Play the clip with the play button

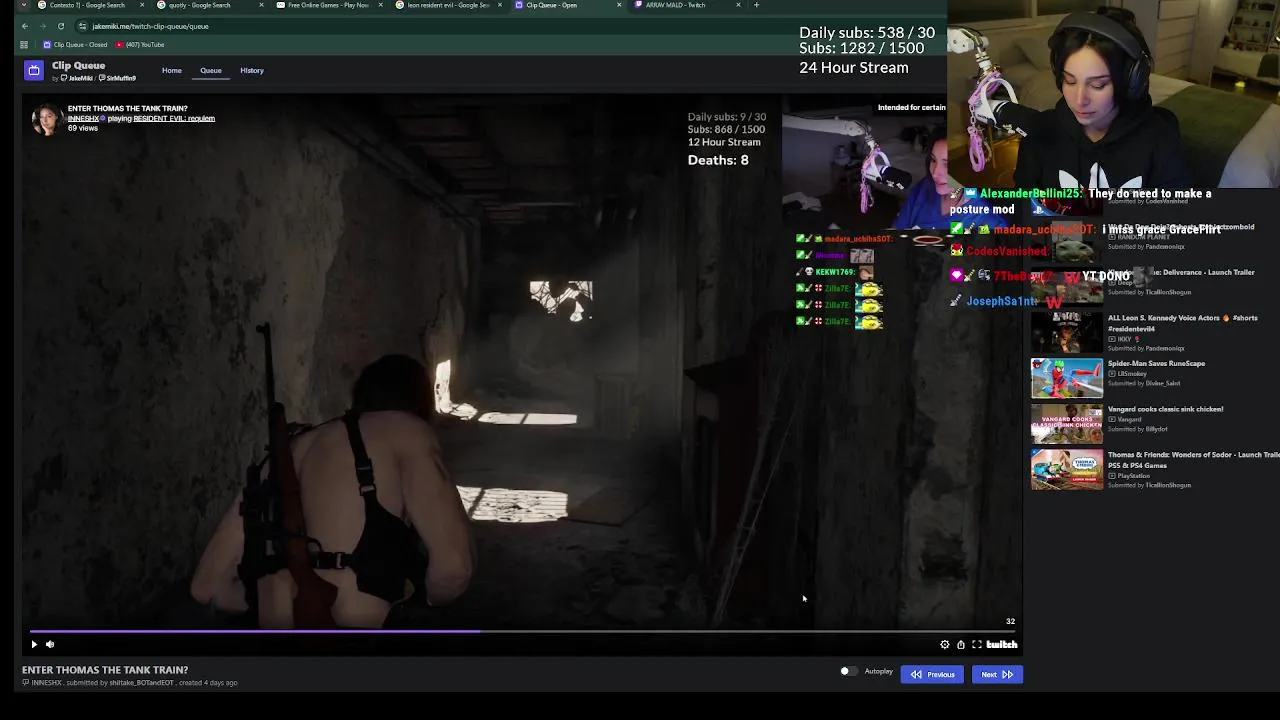click(34, 645)
